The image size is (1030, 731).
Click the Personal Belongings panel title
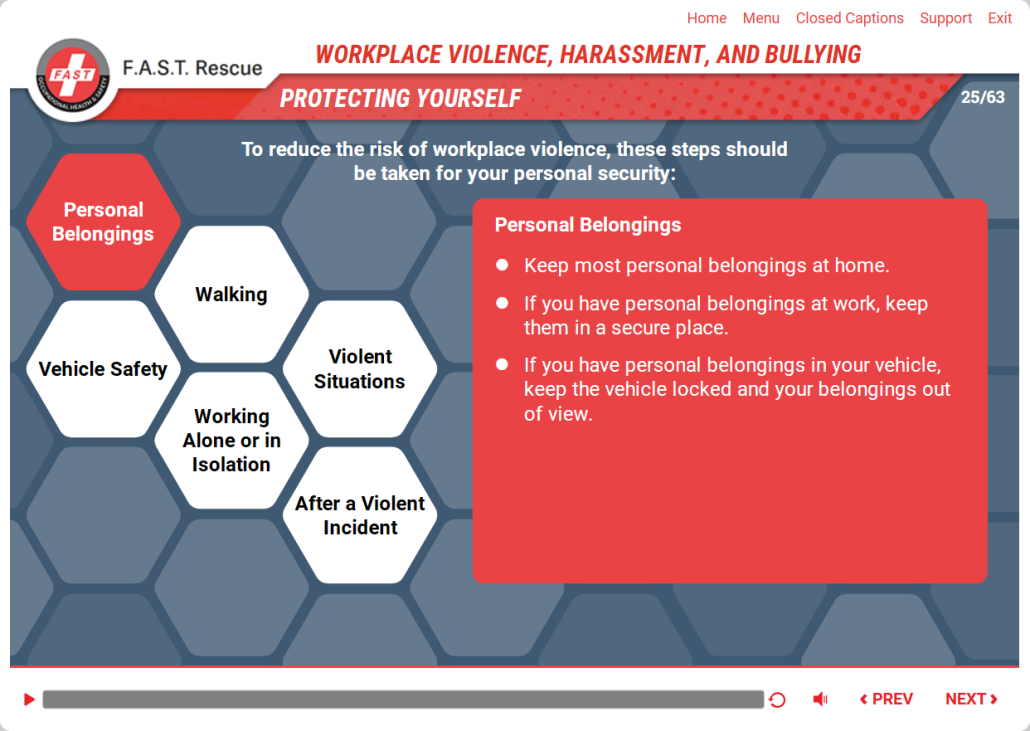(588, 225)
